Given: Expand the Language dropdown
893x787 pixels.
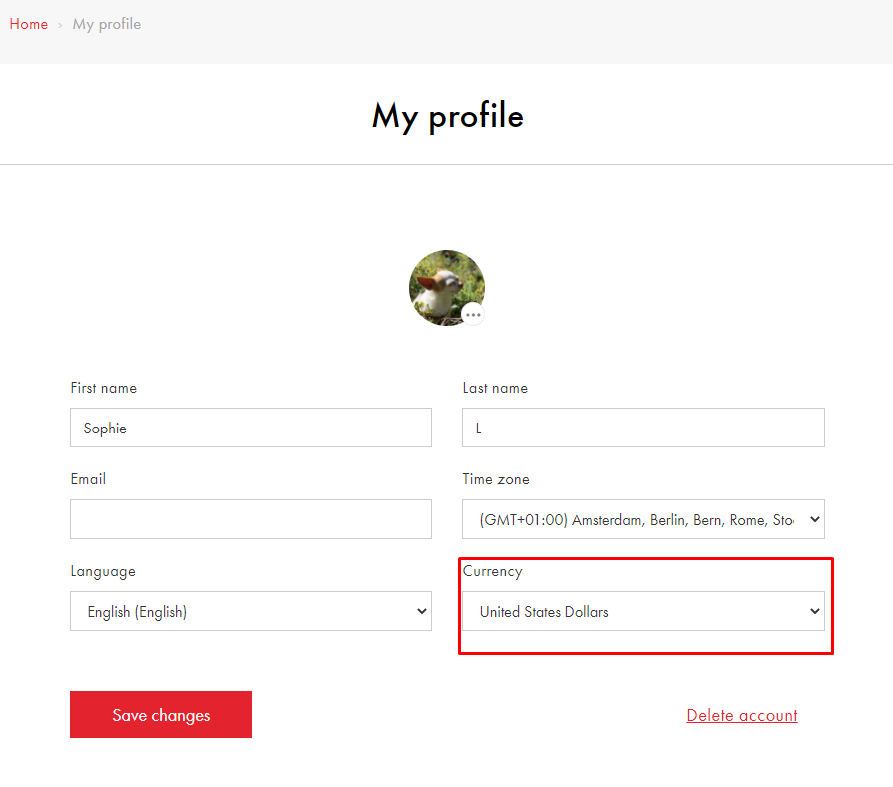Looking at the screenshot, I should (251, 611).
